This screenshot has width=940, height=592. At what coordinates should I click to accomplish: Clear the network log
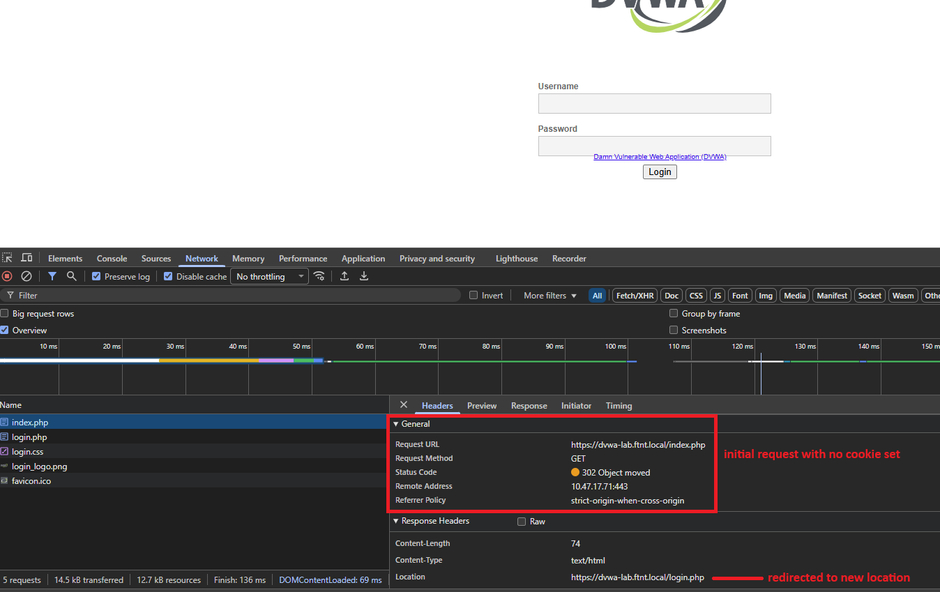(27, 277)
